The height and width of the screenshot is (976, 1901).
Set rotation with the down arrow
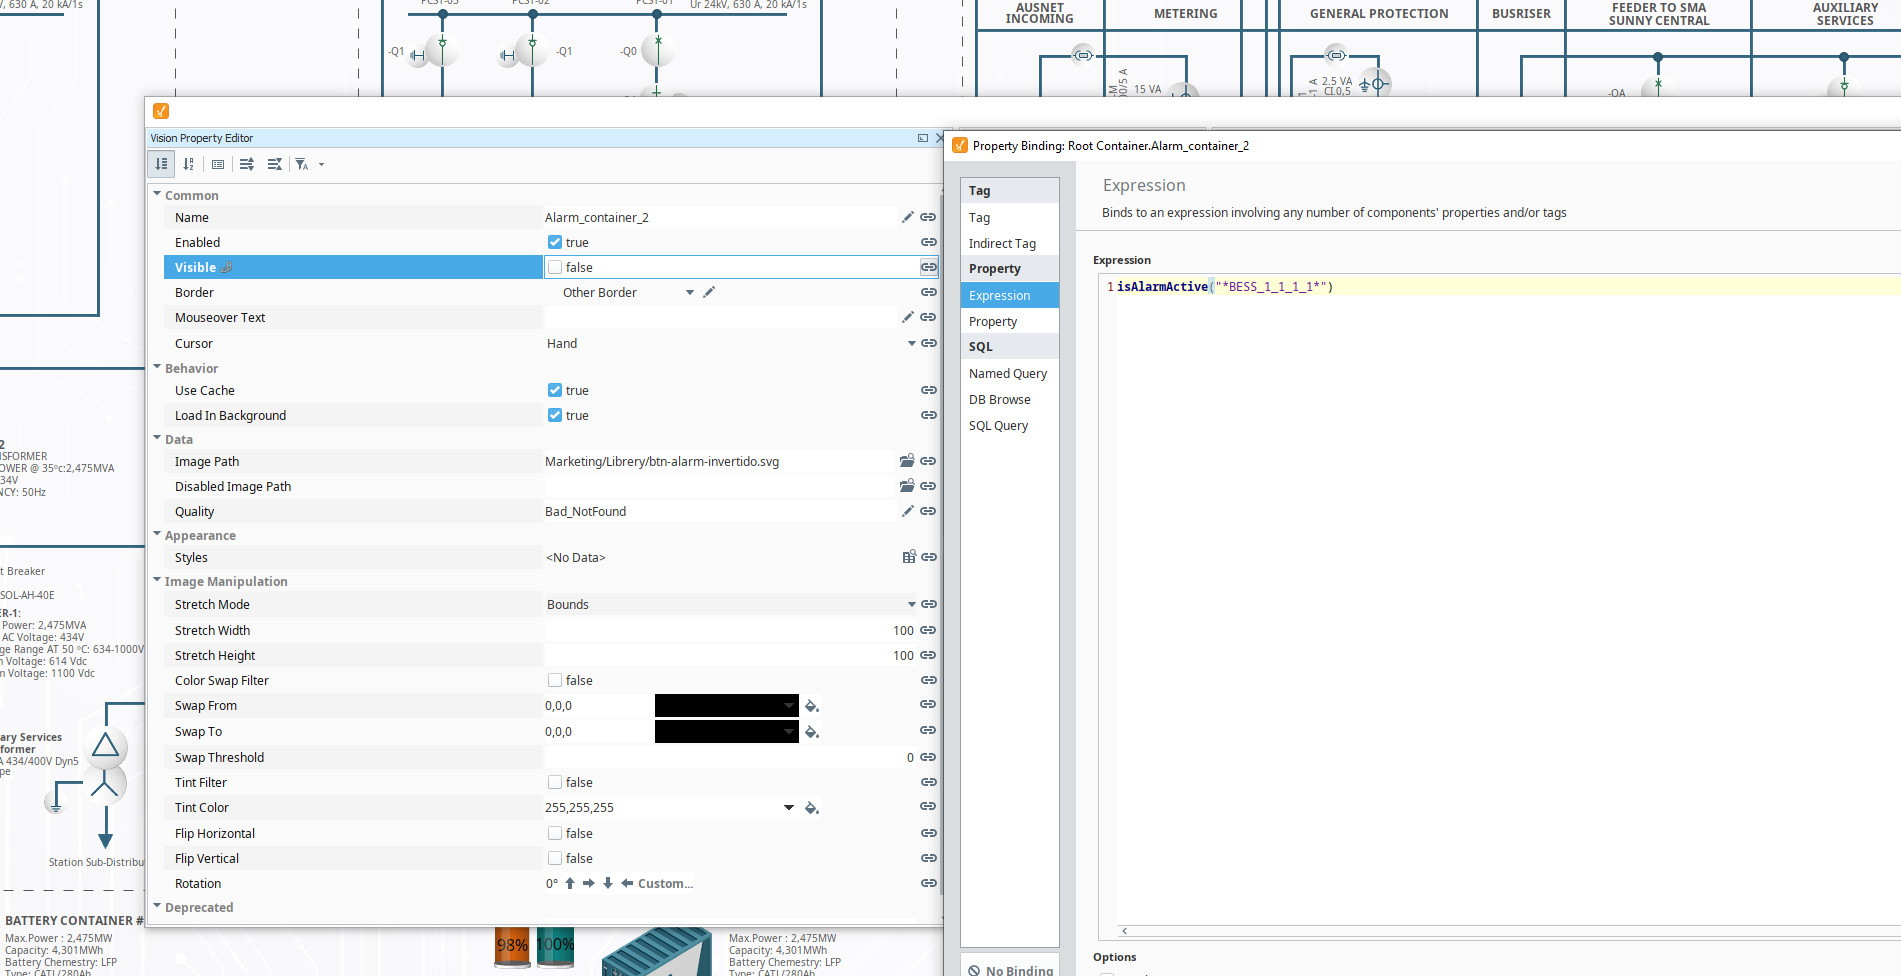click(608, 883)
